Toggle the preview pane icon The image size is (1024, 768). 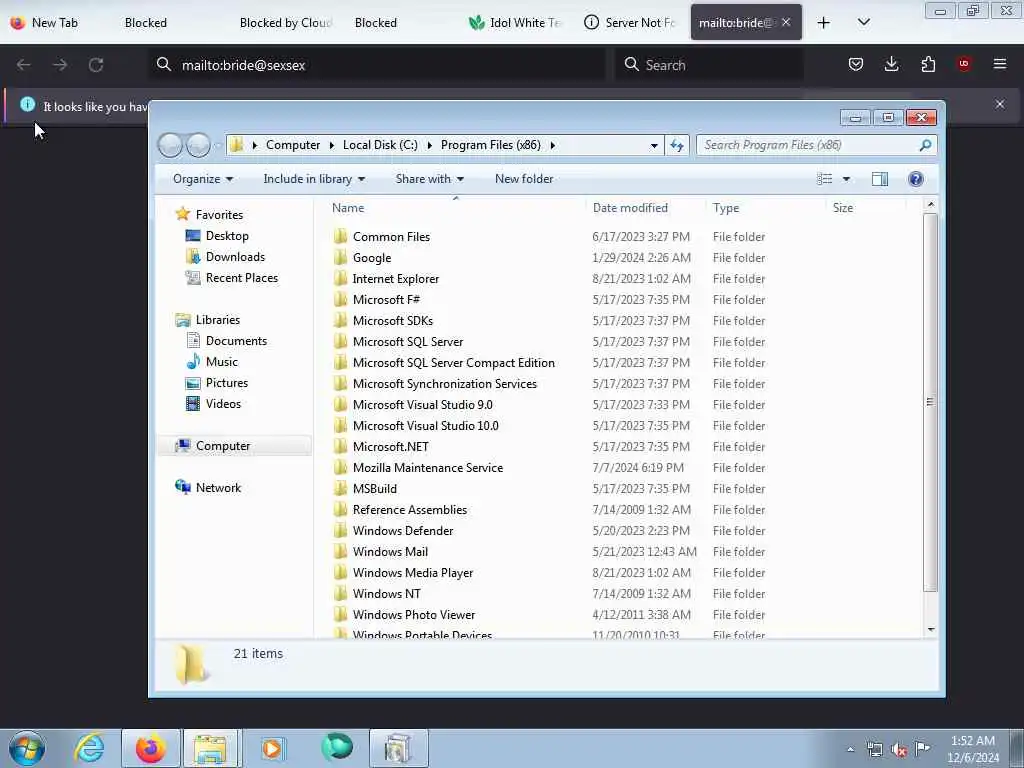point(880,179)
